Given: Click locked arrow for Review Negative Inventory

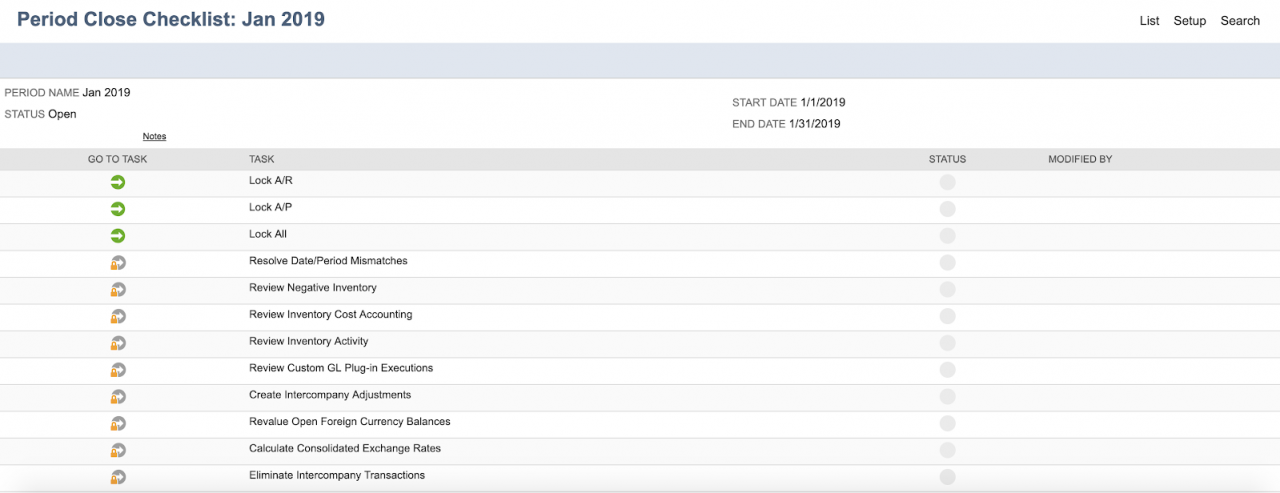Looking at the screenshot, I should [118, 289].
